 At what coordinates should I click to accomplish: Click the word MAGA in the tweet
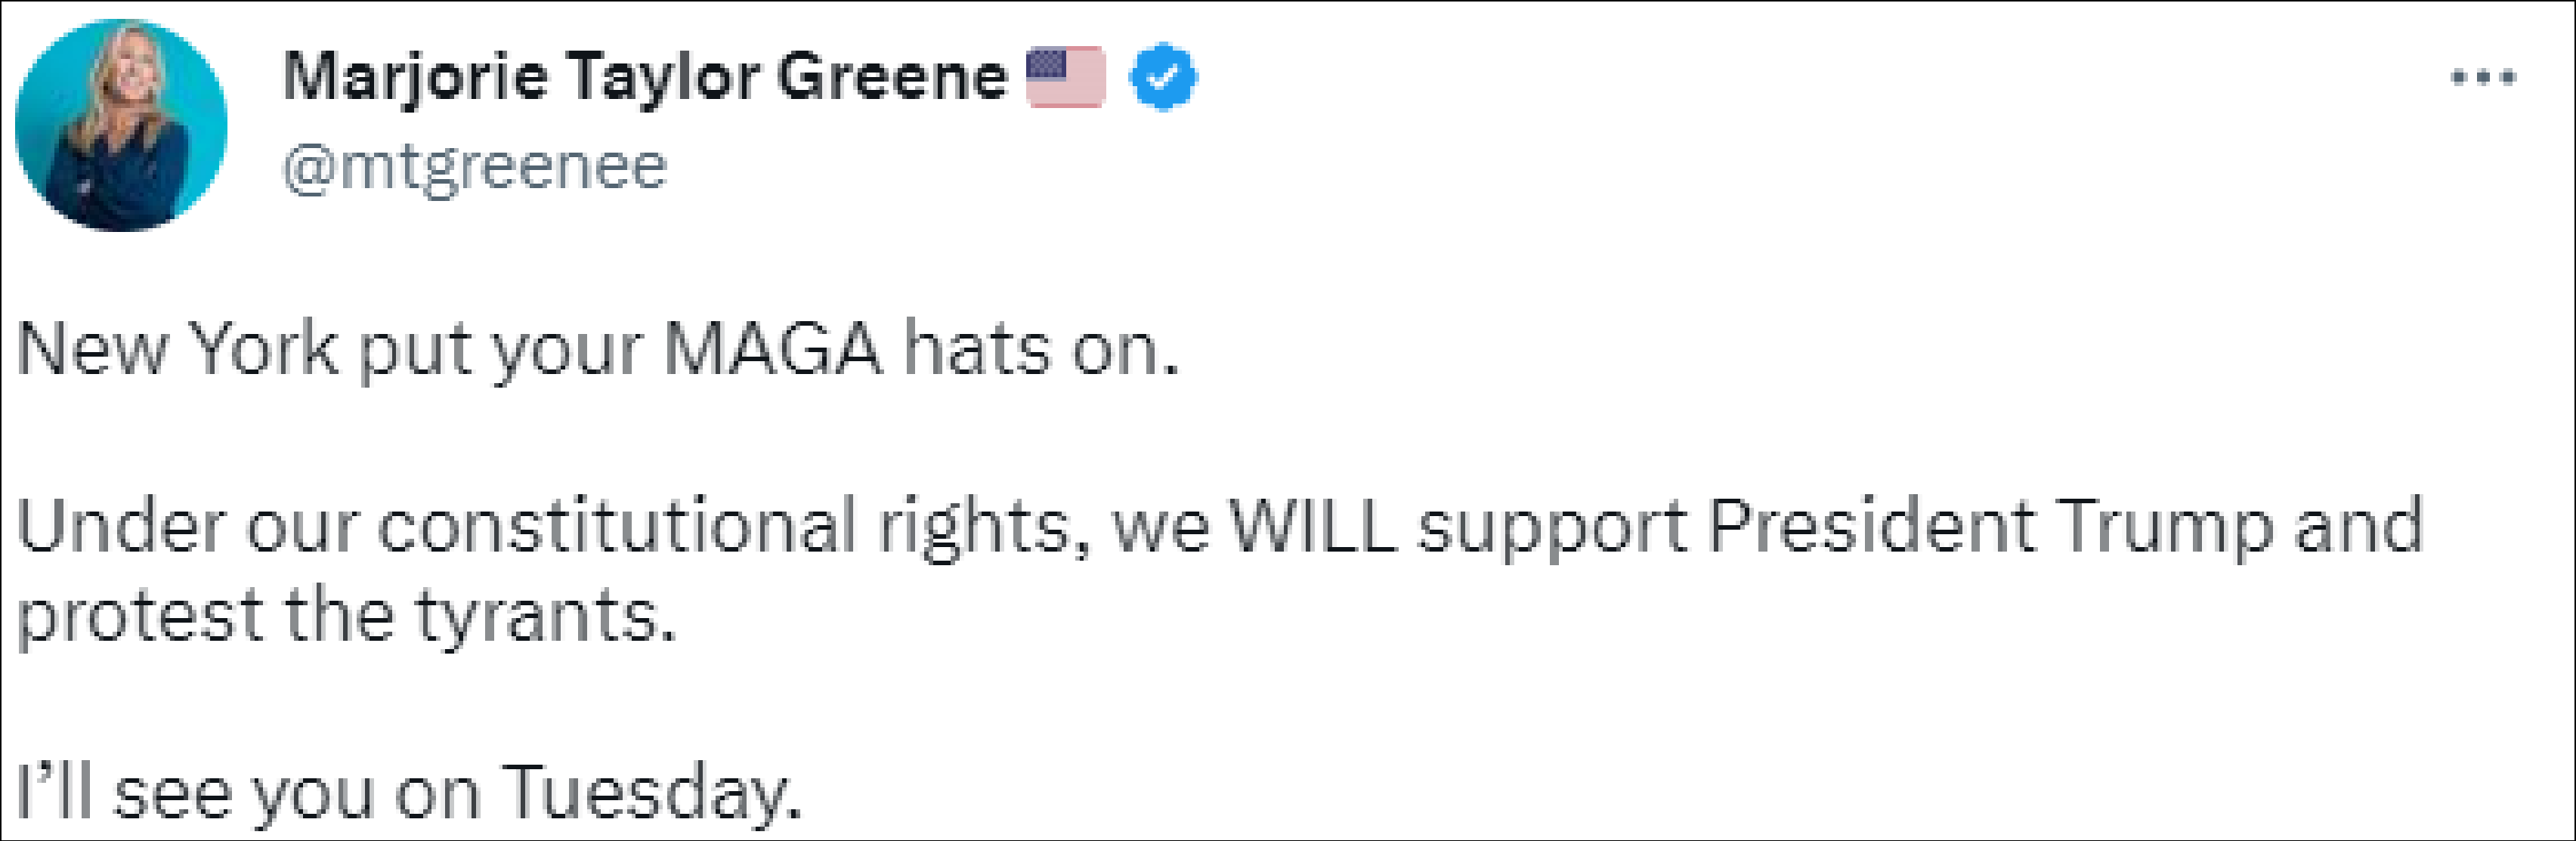772,350
